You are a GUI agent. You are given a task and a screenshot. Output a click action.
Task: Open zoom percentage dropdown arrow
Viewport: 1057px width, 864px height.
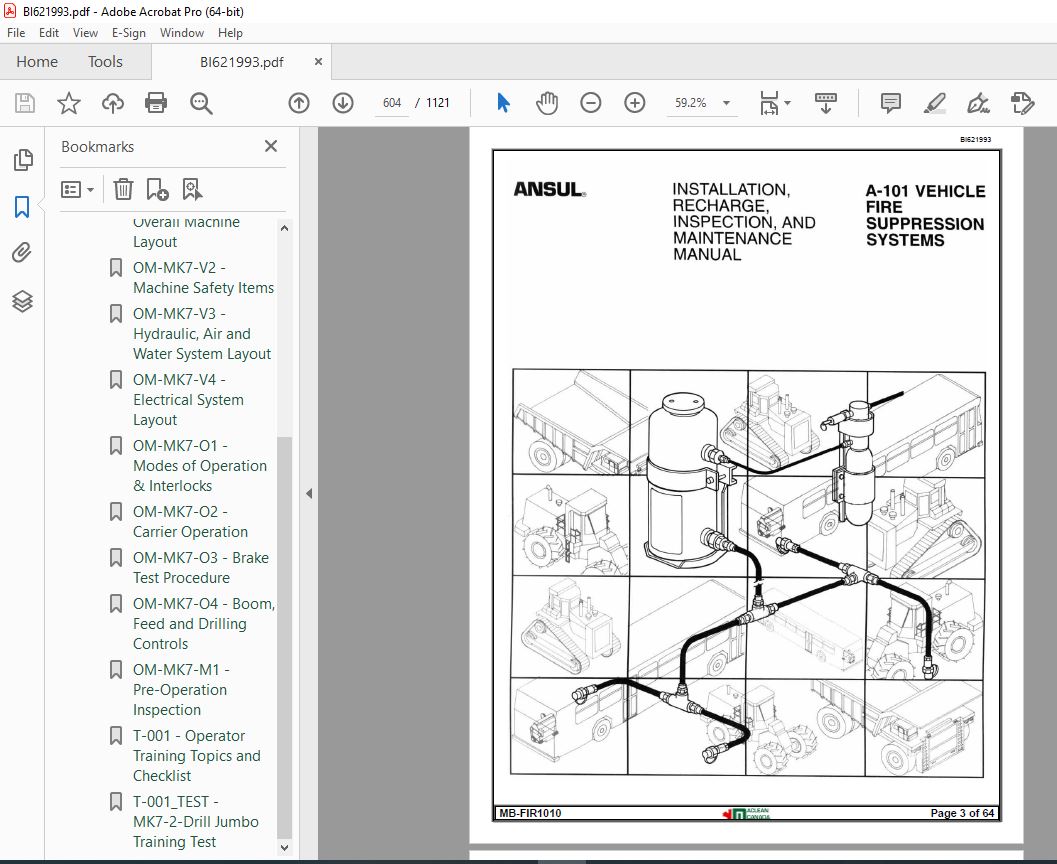click(727, 103)
